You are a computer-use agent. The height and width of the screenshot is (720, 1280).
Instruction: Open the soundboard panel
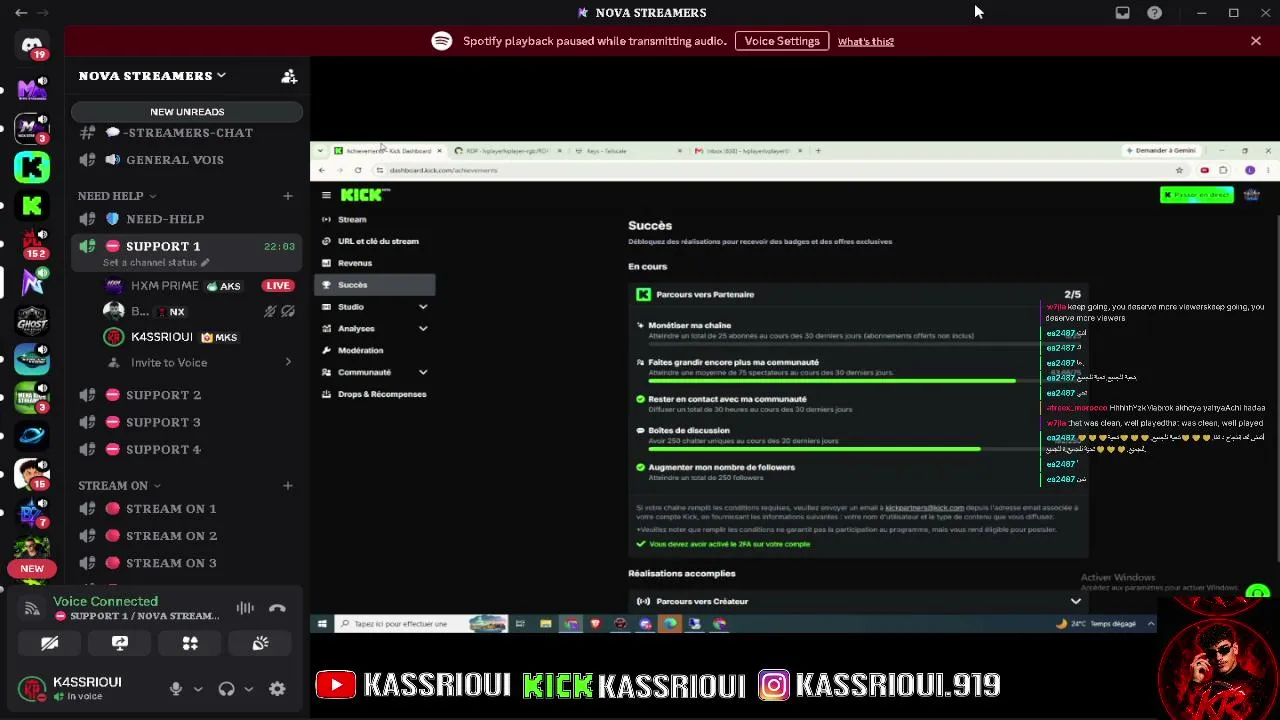(260, 643)
